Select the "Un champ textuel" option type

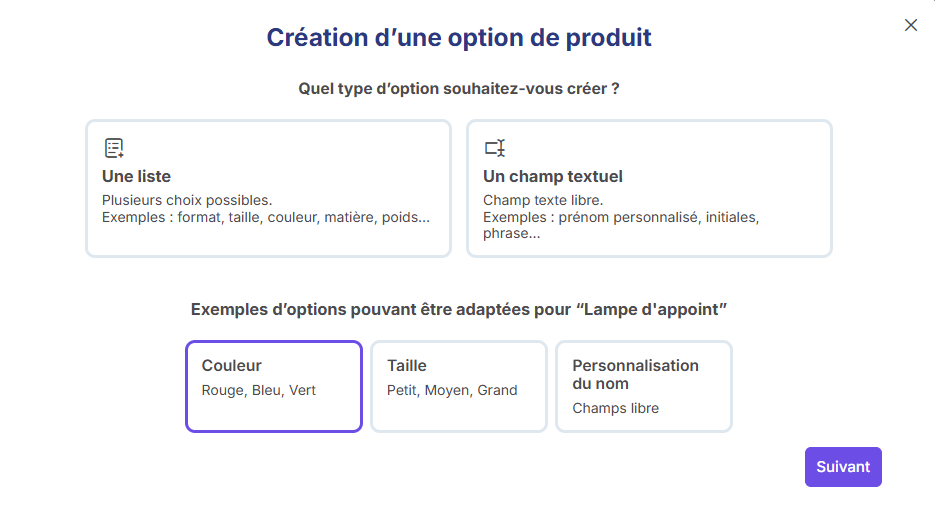click(x=649, y=188)
